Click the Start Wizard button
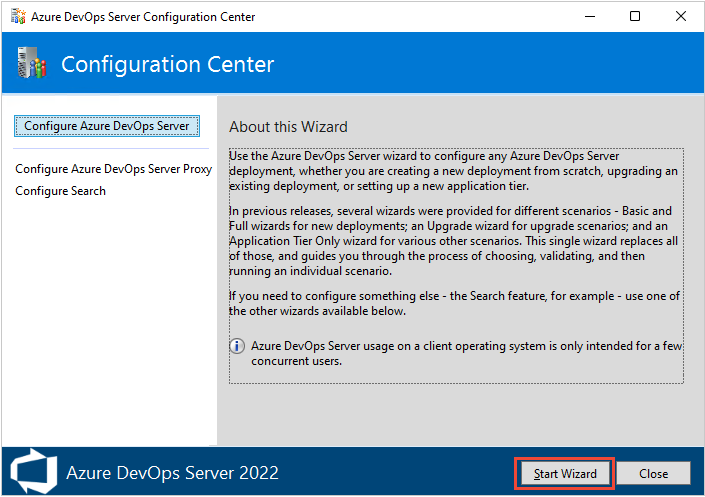The image size is (705, 497). [564, 473]
